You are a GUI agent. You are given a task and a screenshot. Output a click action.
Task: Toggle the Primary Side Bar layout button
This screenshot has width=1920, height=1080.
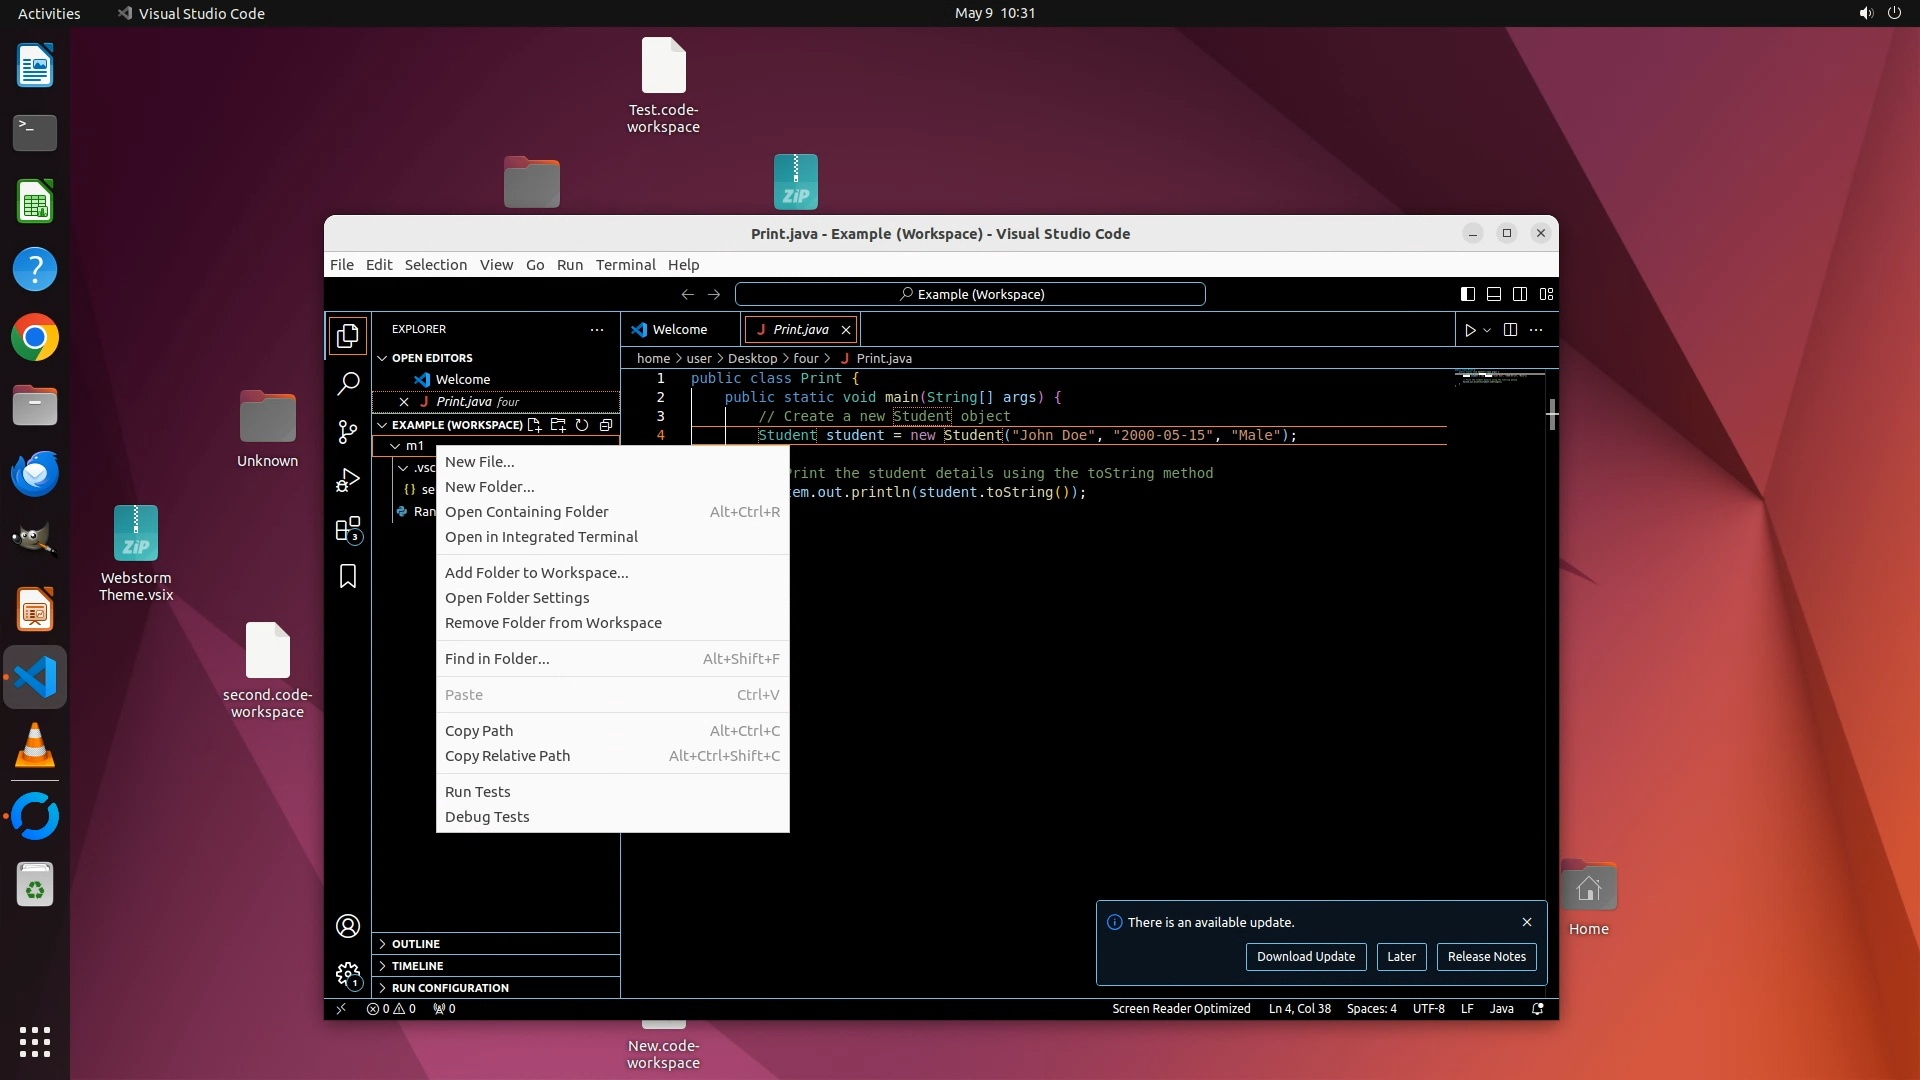(1467, 294)
